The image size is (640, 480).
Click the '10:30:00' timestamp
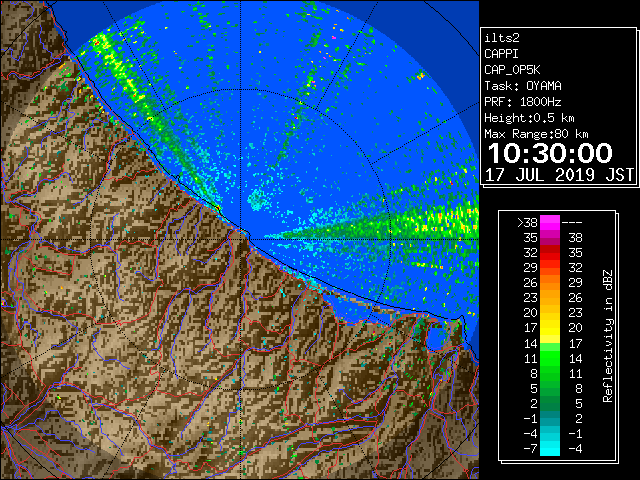[x=550, y=153]
